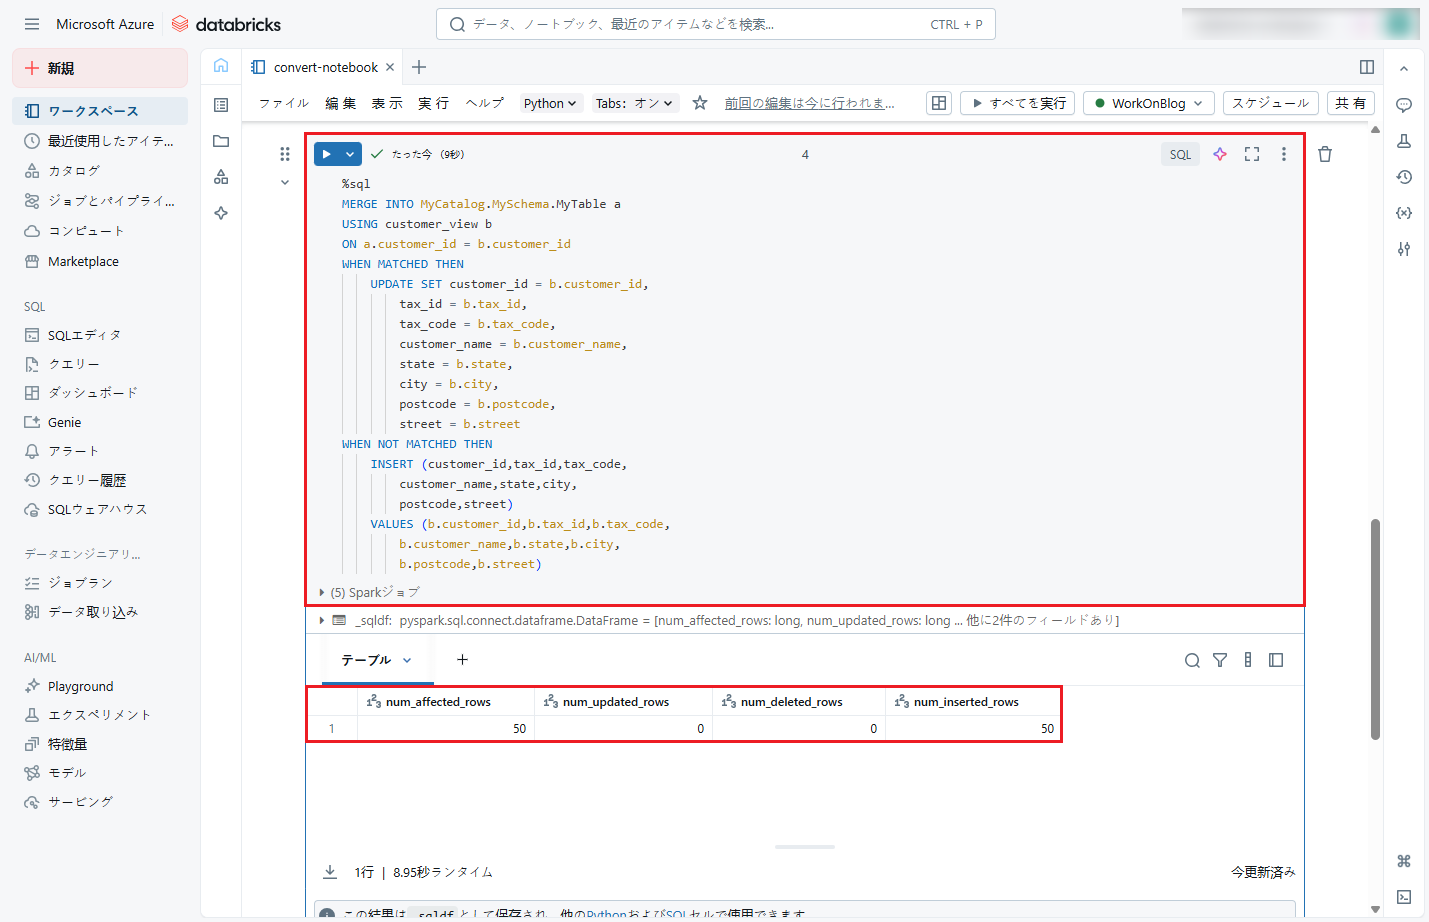1429x922 pixels.
Task: Switch to the convert-notebook tab
Action: click(325, 67)
